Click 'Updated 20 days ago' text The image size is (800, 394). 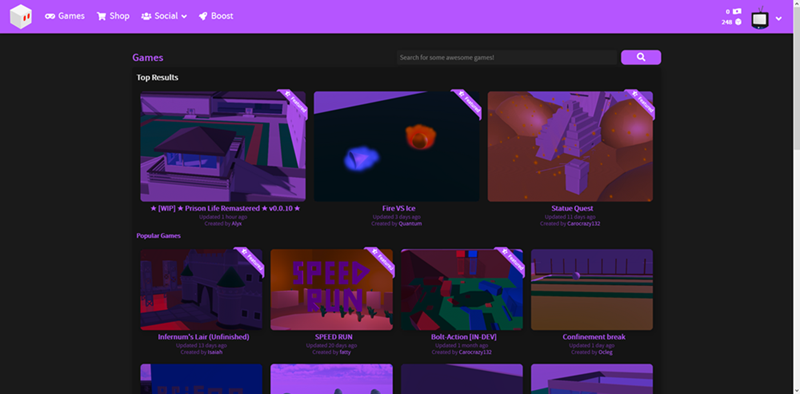[332, 346]
